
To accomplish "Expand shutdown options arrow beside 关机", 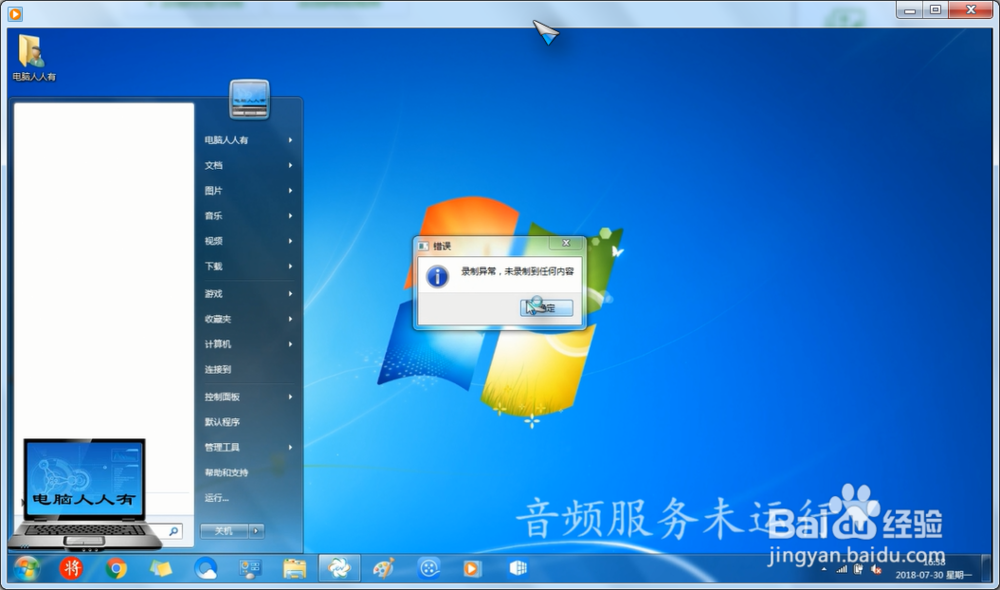I will 256,531.
